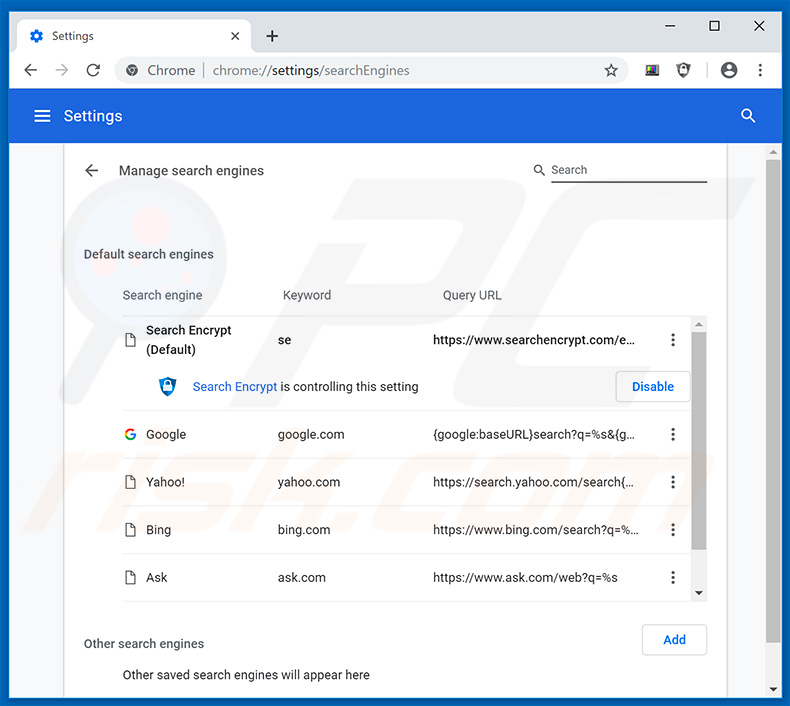Viewport: 790px width, 706px height.
Task: Click the shield icon beside controlling notice
Action: [x=167, y=387]
